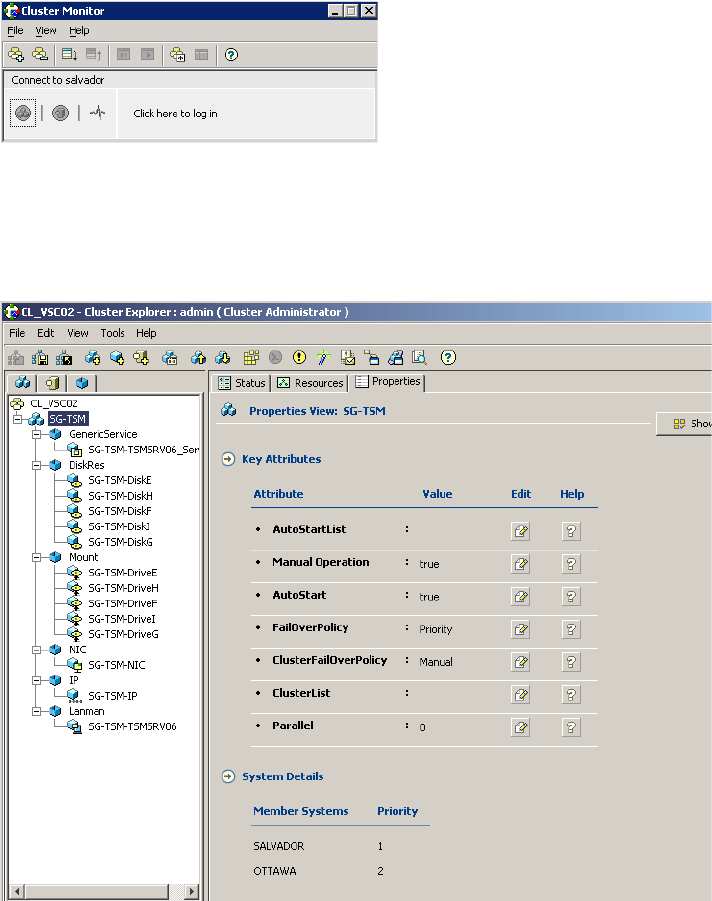Collapse the DiskRes tree node
The width and height of the screenshot is (712, 901).
[37, 465]
